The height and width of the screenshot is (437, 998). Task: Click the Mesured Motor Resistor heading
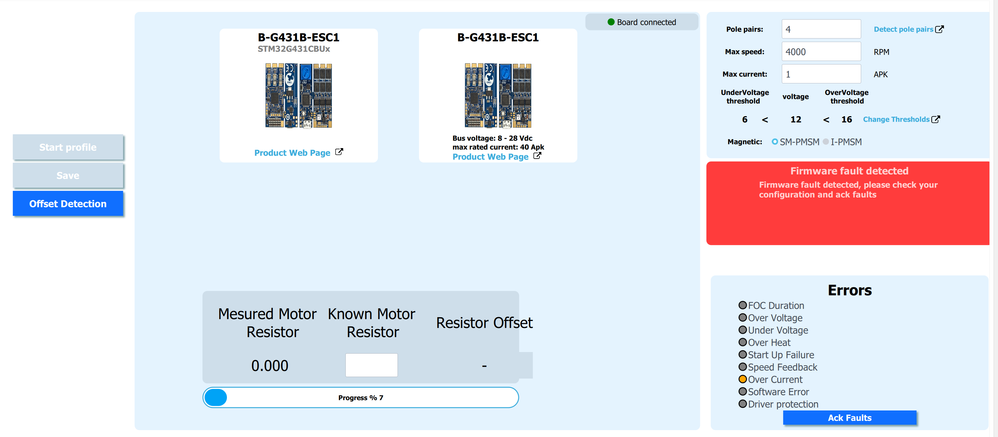(267, 323)
